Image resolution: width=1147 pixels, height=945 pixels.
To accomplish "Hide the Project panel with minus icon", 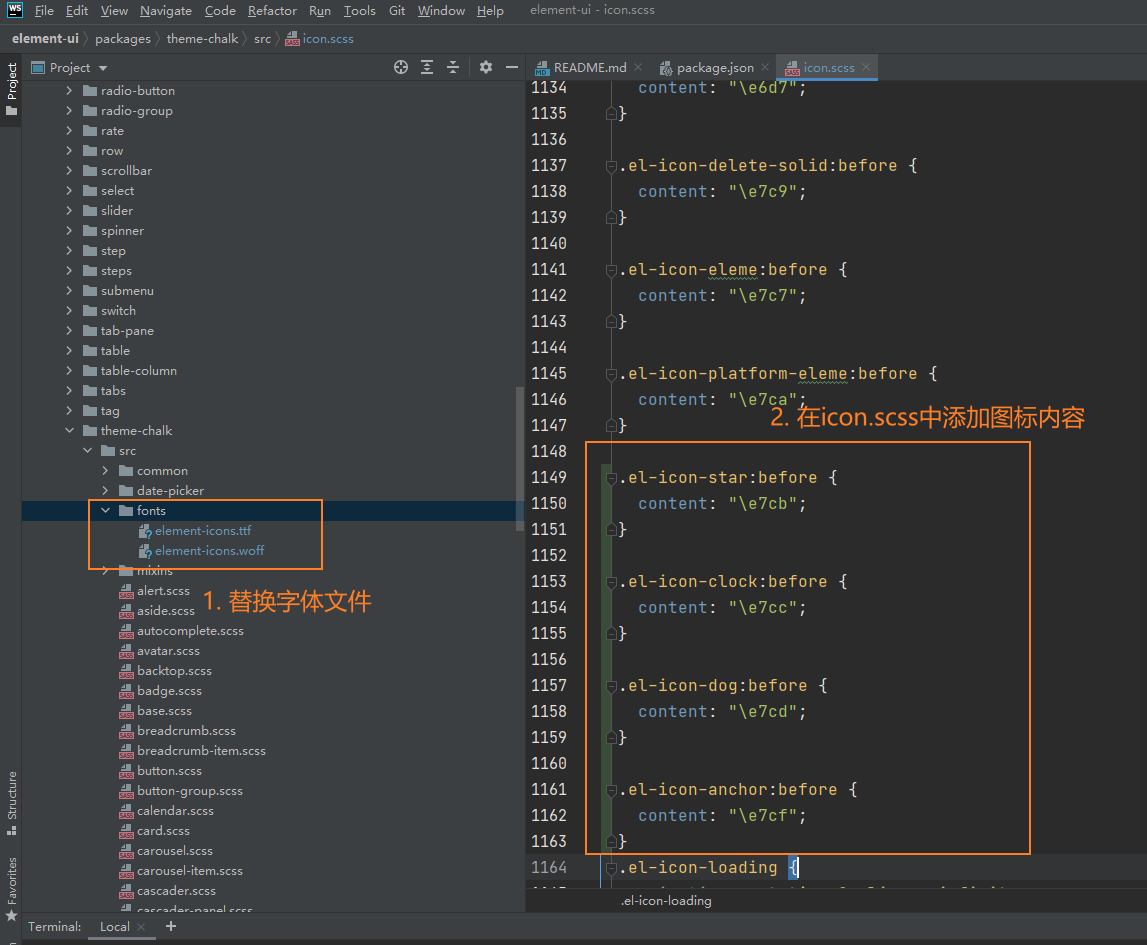I will point(512,67).
